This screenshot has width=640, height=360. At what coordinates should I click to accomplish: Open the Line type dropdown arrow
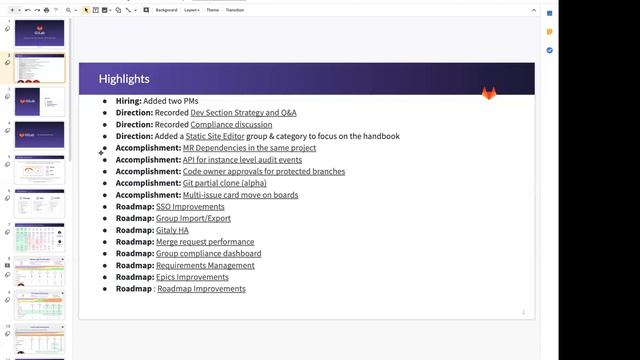[135, 10]
